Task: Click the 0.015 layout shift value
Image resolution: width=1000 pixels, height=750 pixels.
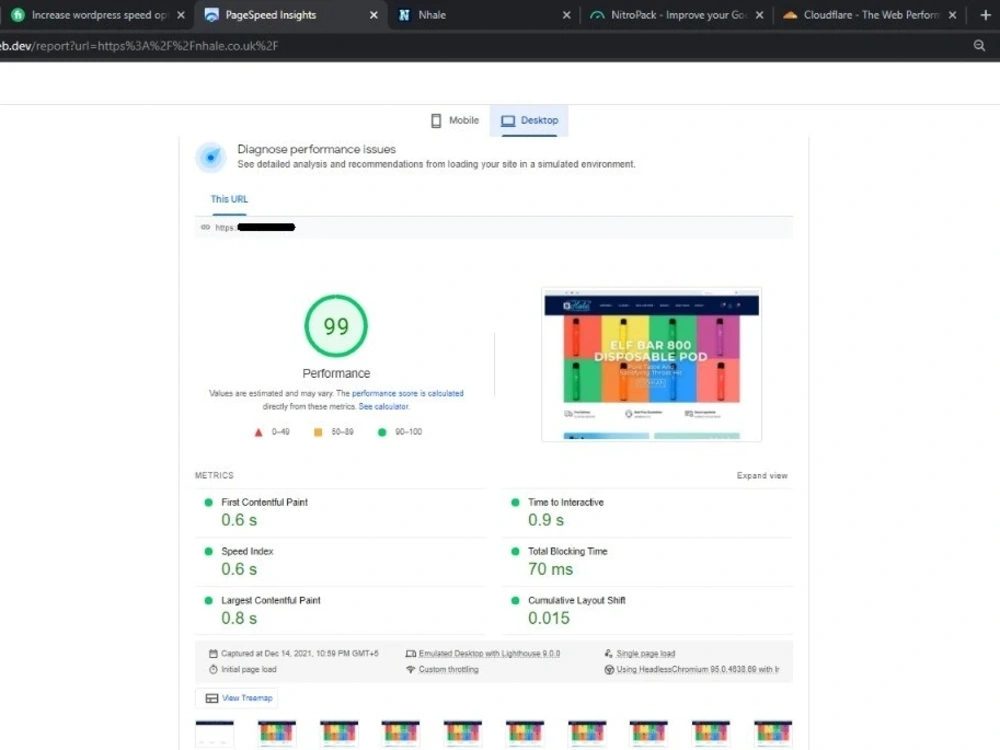Action: click(x=548, y=618)
